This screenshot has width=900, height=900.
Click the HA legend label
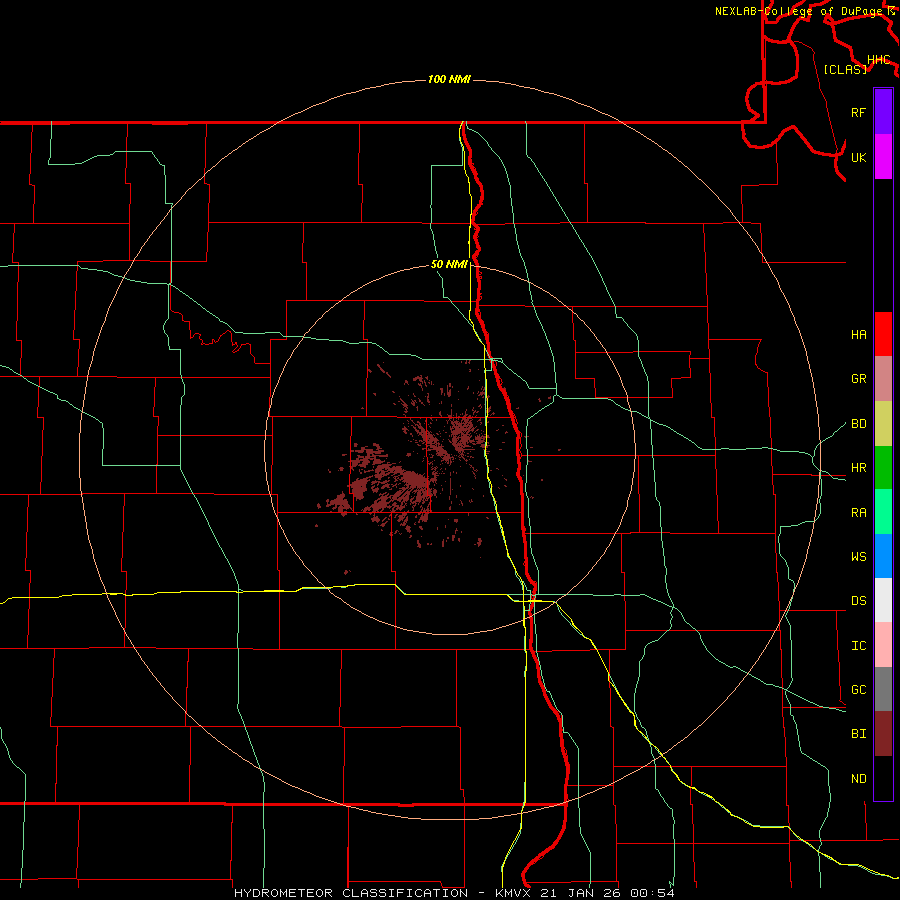point(858,335)
